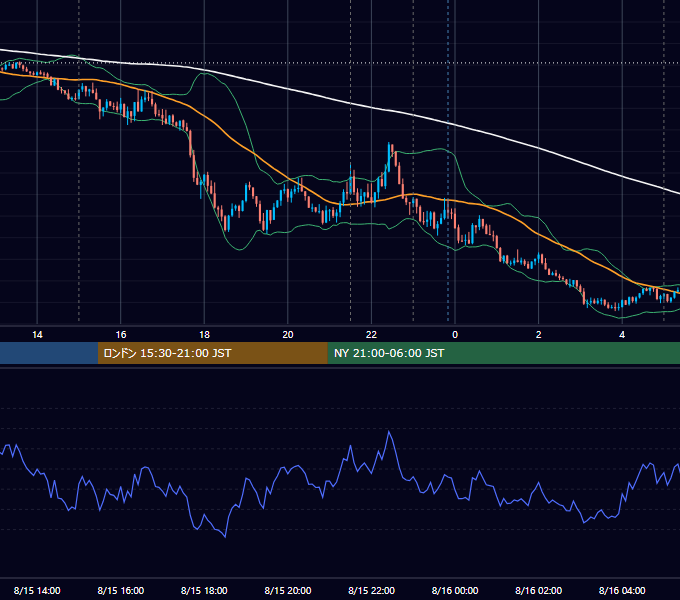Click the 8/16 02:00 date label
This screenshot has height=600, width=680.
539,590
